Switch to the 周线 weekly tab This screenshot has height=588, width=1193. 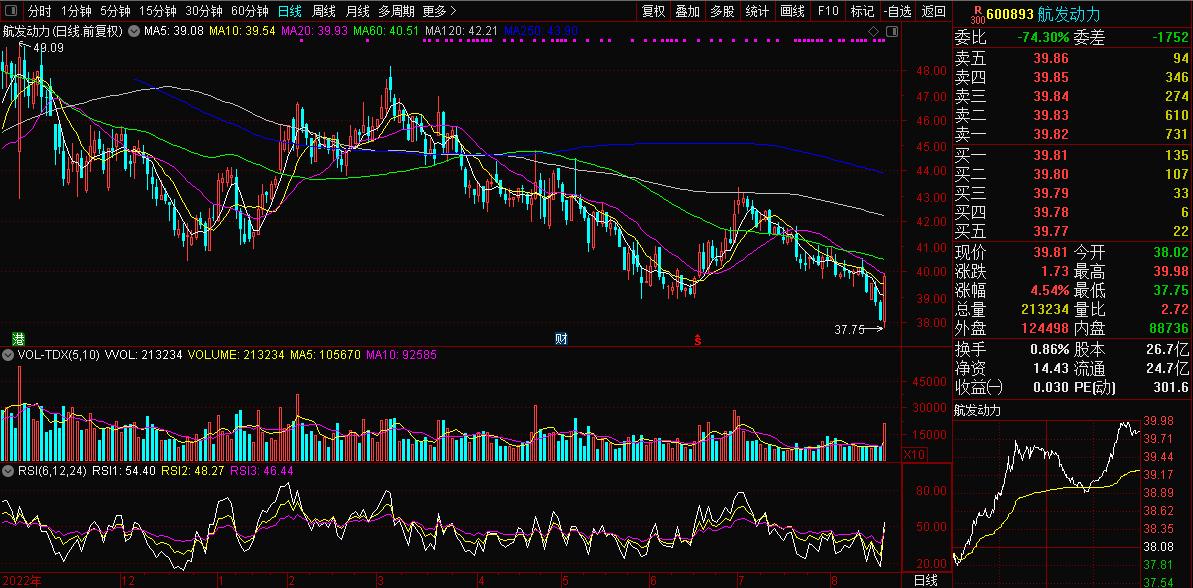(x=324, y=11)
